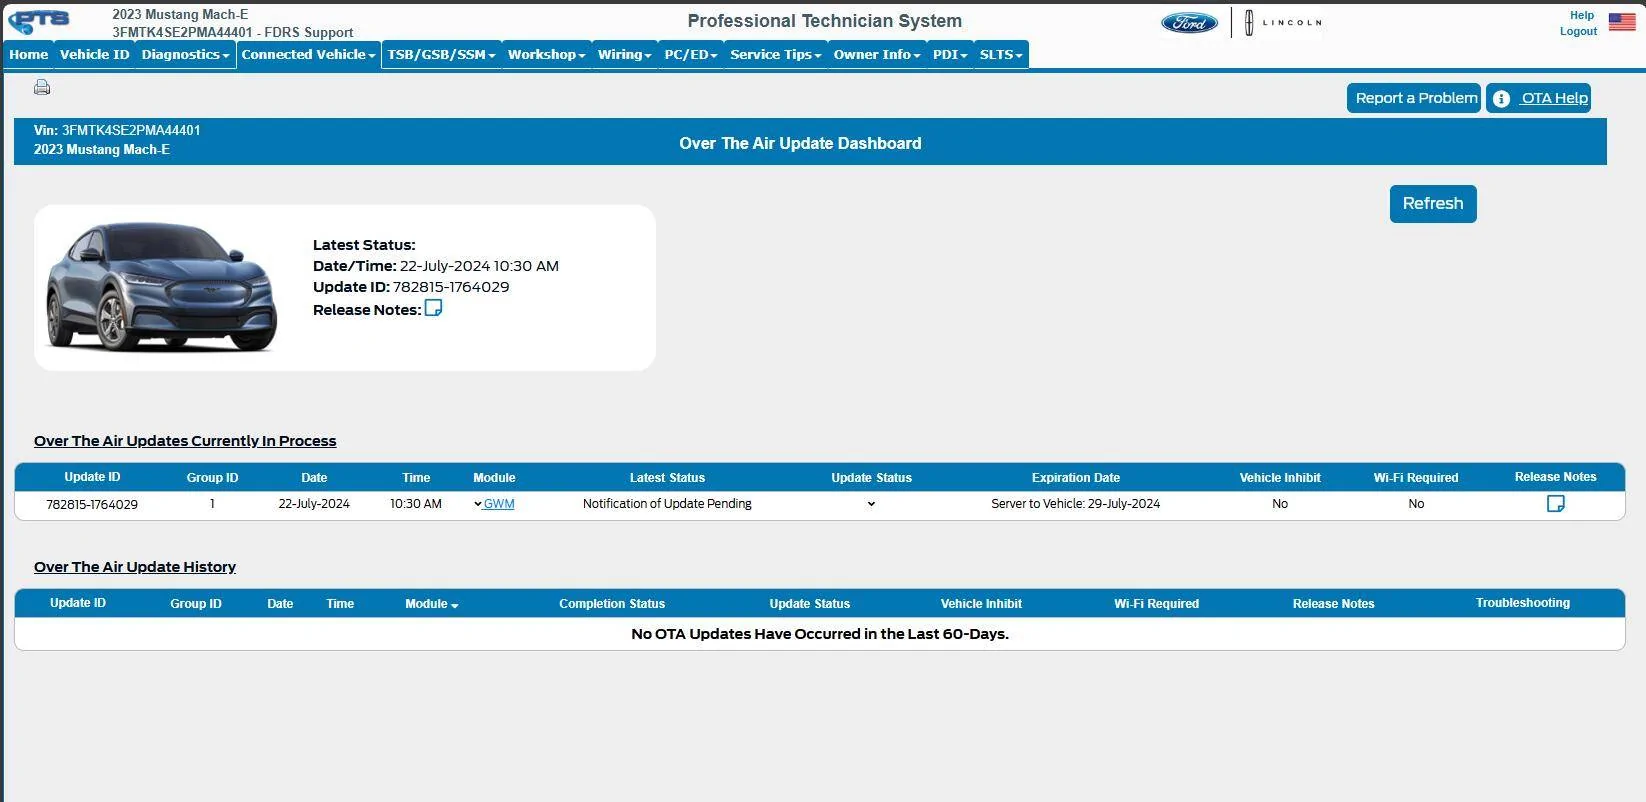1646x802 pixels.
Task: Click the Vin: 3FMTK4SE2PMA44401 banner text
Action: tap(117, 130)
